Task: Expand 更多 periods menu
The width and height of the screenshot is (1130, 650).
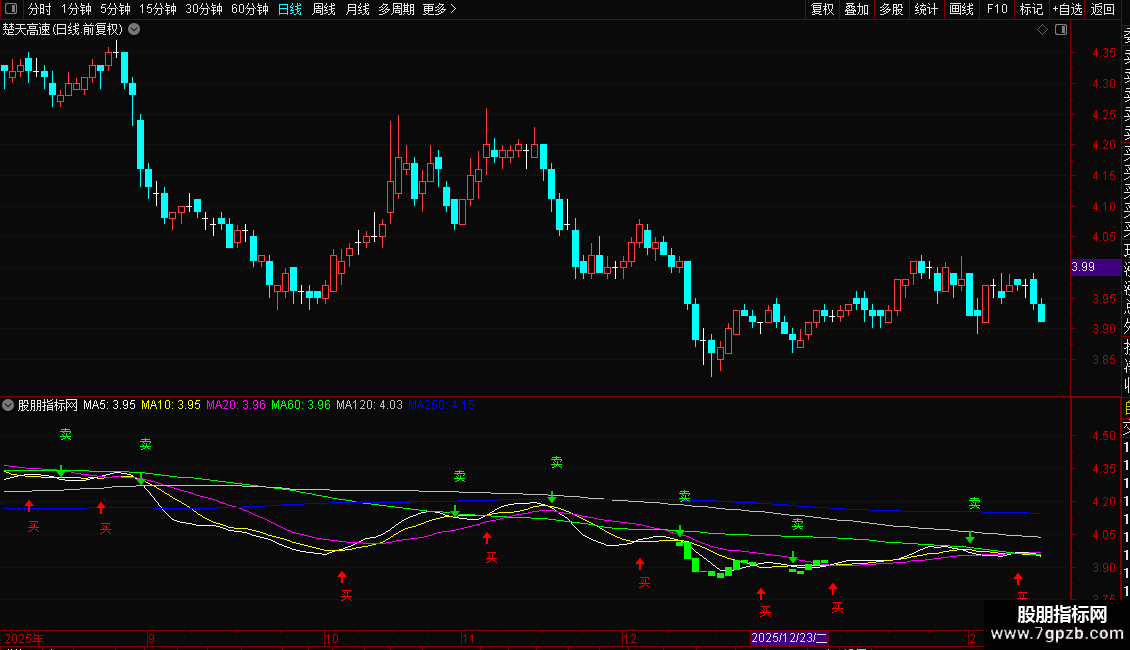Action: (439, 10)
